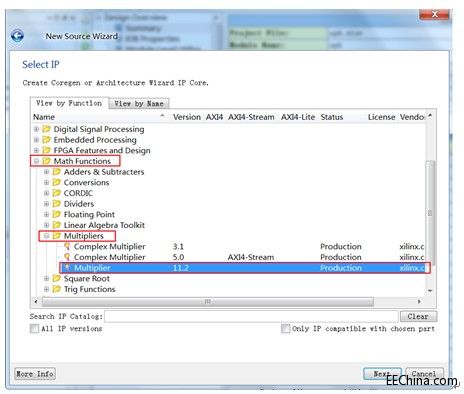Select the Multiplier version 11.2 row
Viewport: 464px width, 394px height.
point(245,268)
